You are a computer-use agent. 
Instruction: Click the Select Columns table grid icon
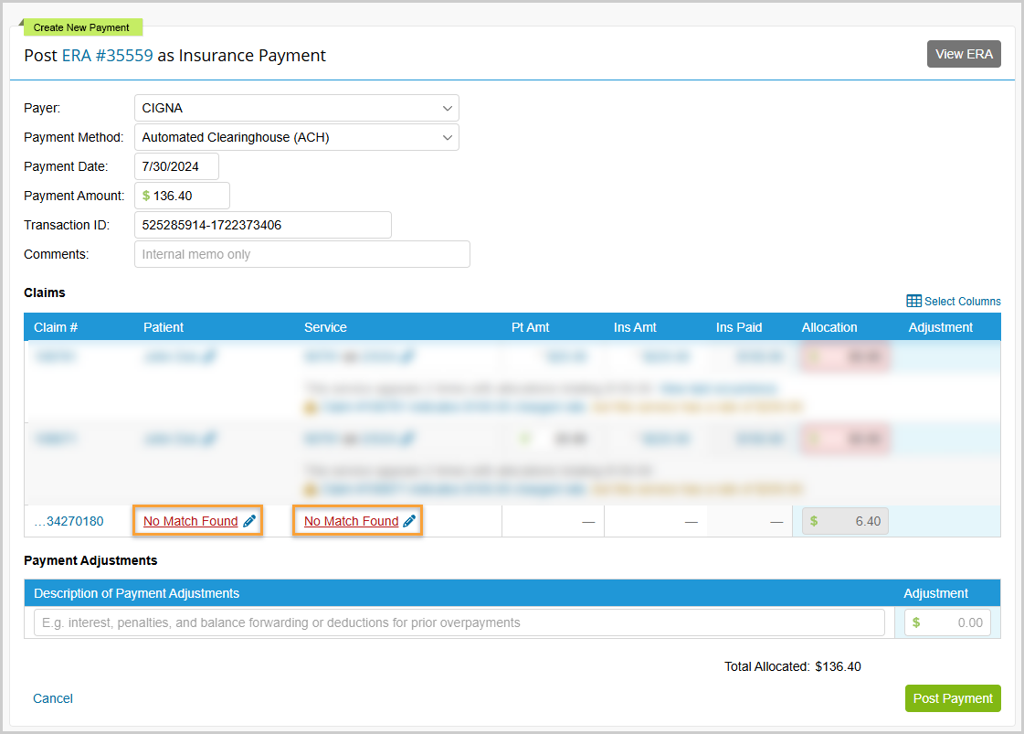(914, 301)
